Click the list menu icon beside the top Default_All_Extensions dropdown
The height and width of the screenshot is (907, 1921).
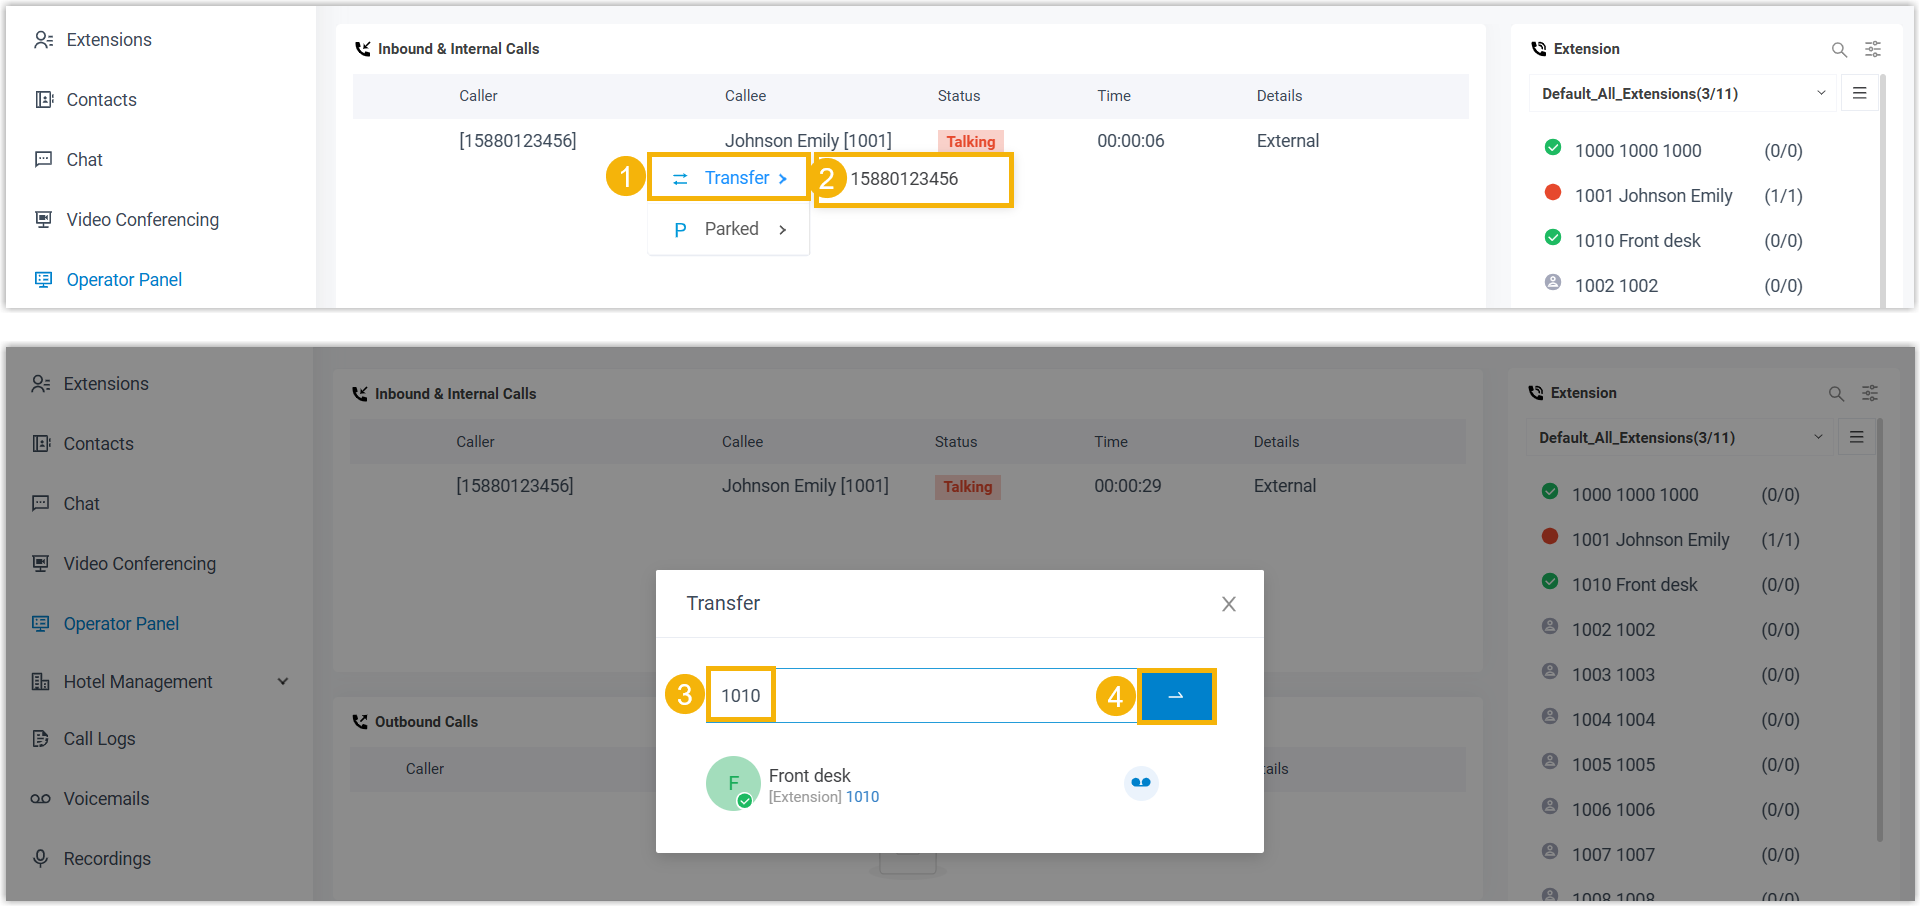click(1859, 93)
